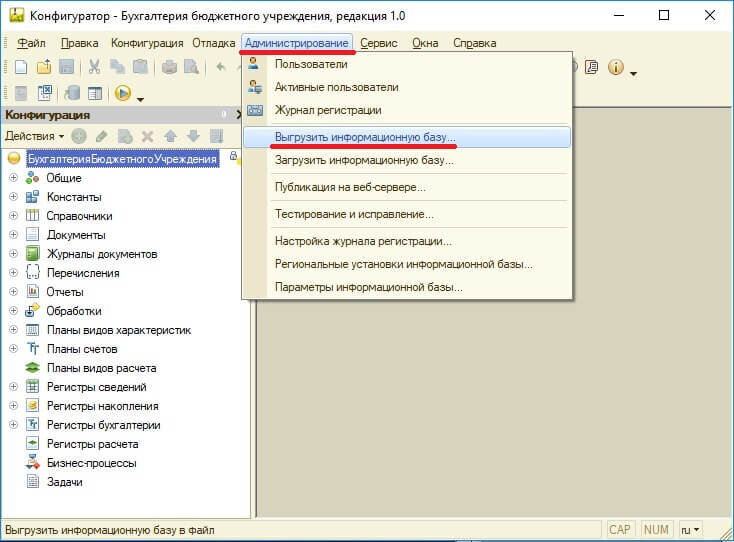
Task: Select Публикация на веб-сервере
Action: pos(407,187)
